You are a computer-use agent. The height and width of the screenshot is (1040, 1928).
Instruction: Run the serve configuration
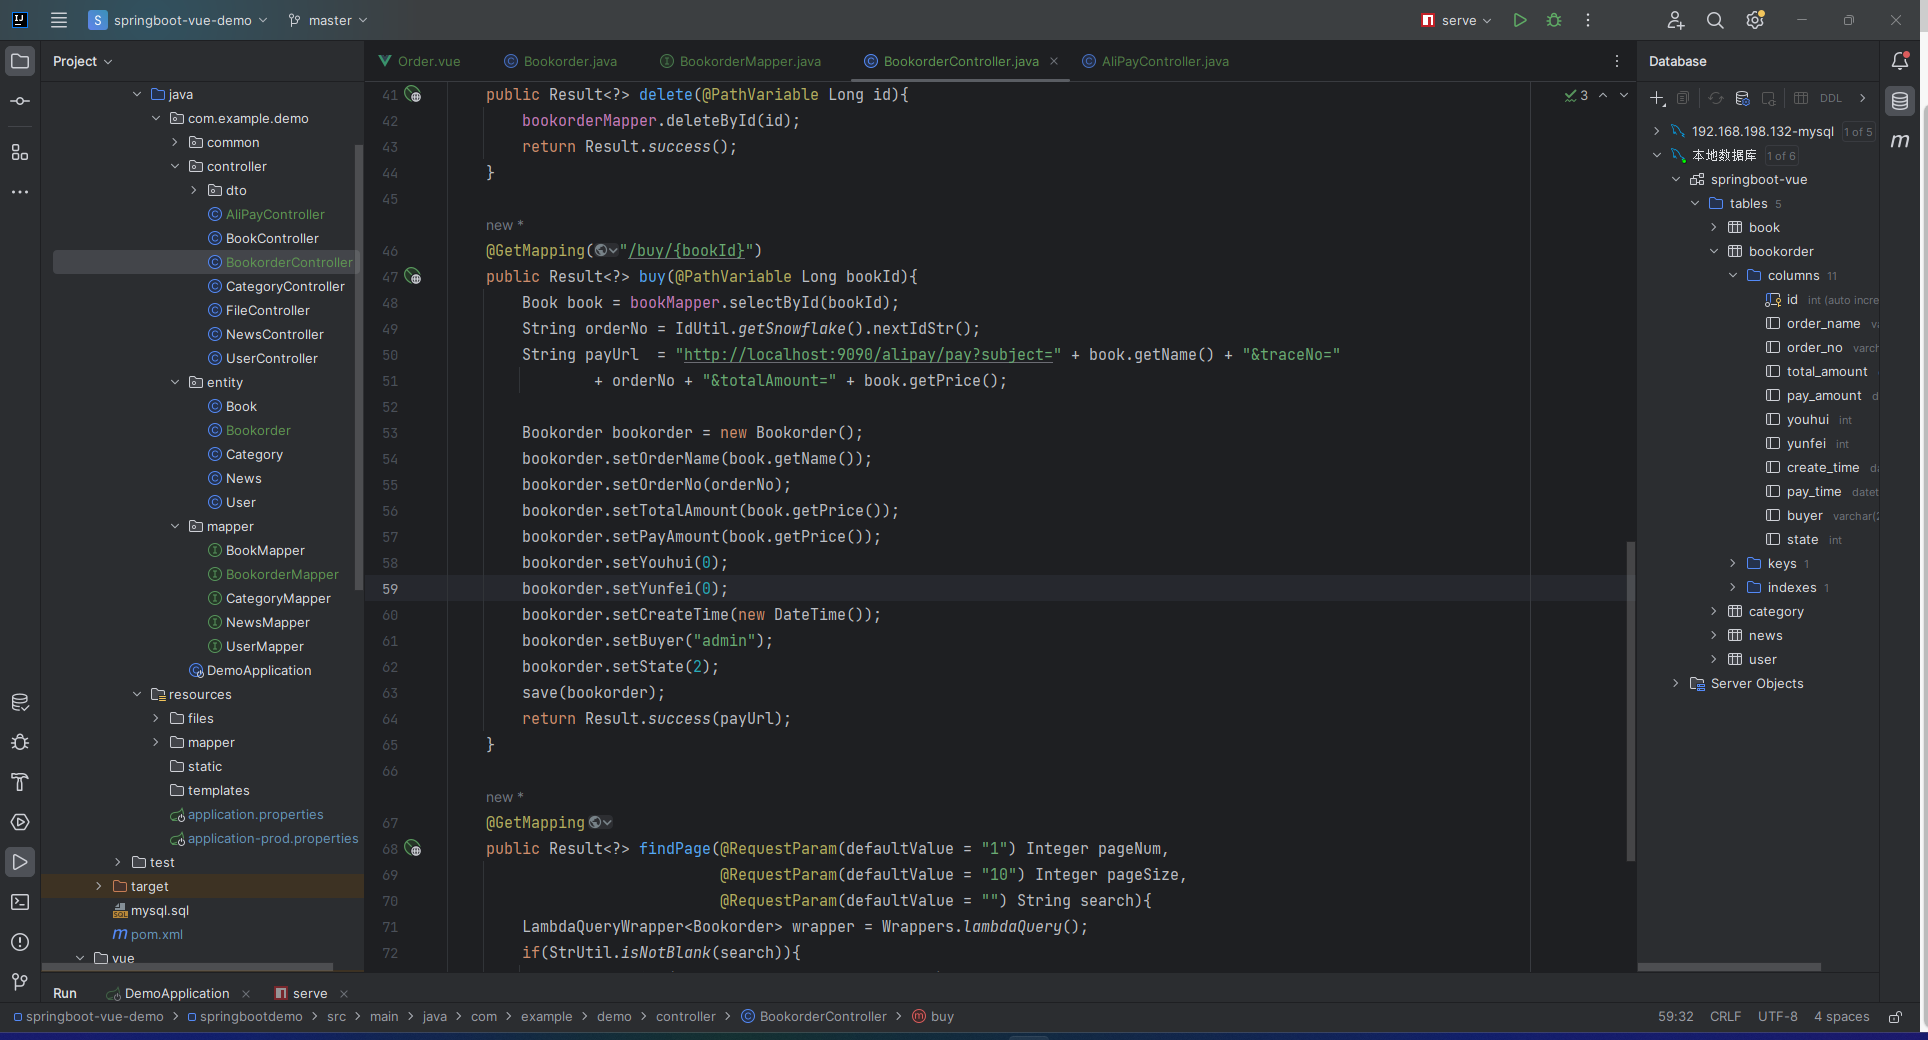coord(1520,20)
